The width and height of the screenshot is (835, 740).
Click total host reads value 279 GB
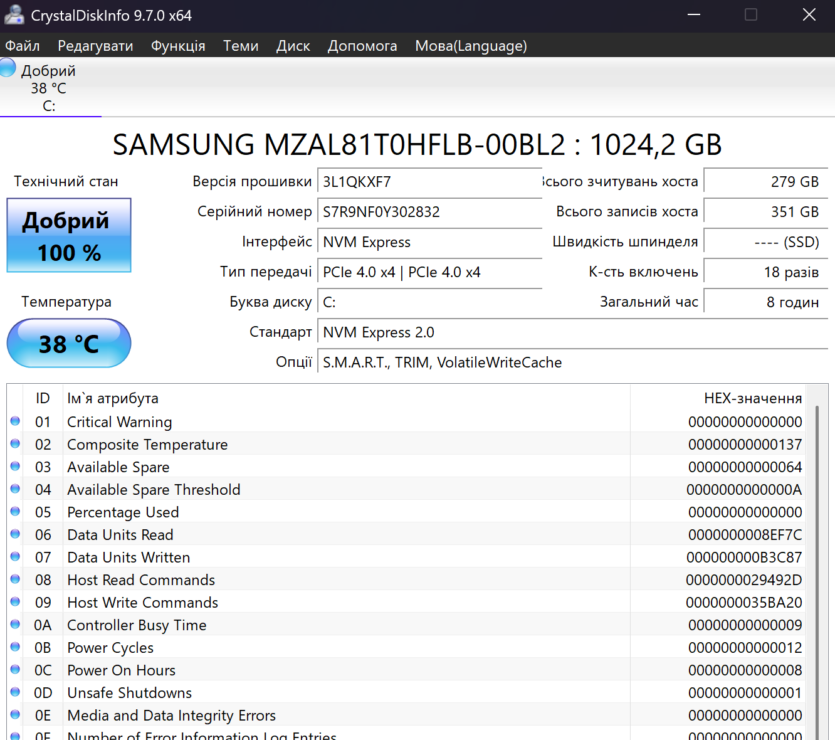(x=766, y=182)
